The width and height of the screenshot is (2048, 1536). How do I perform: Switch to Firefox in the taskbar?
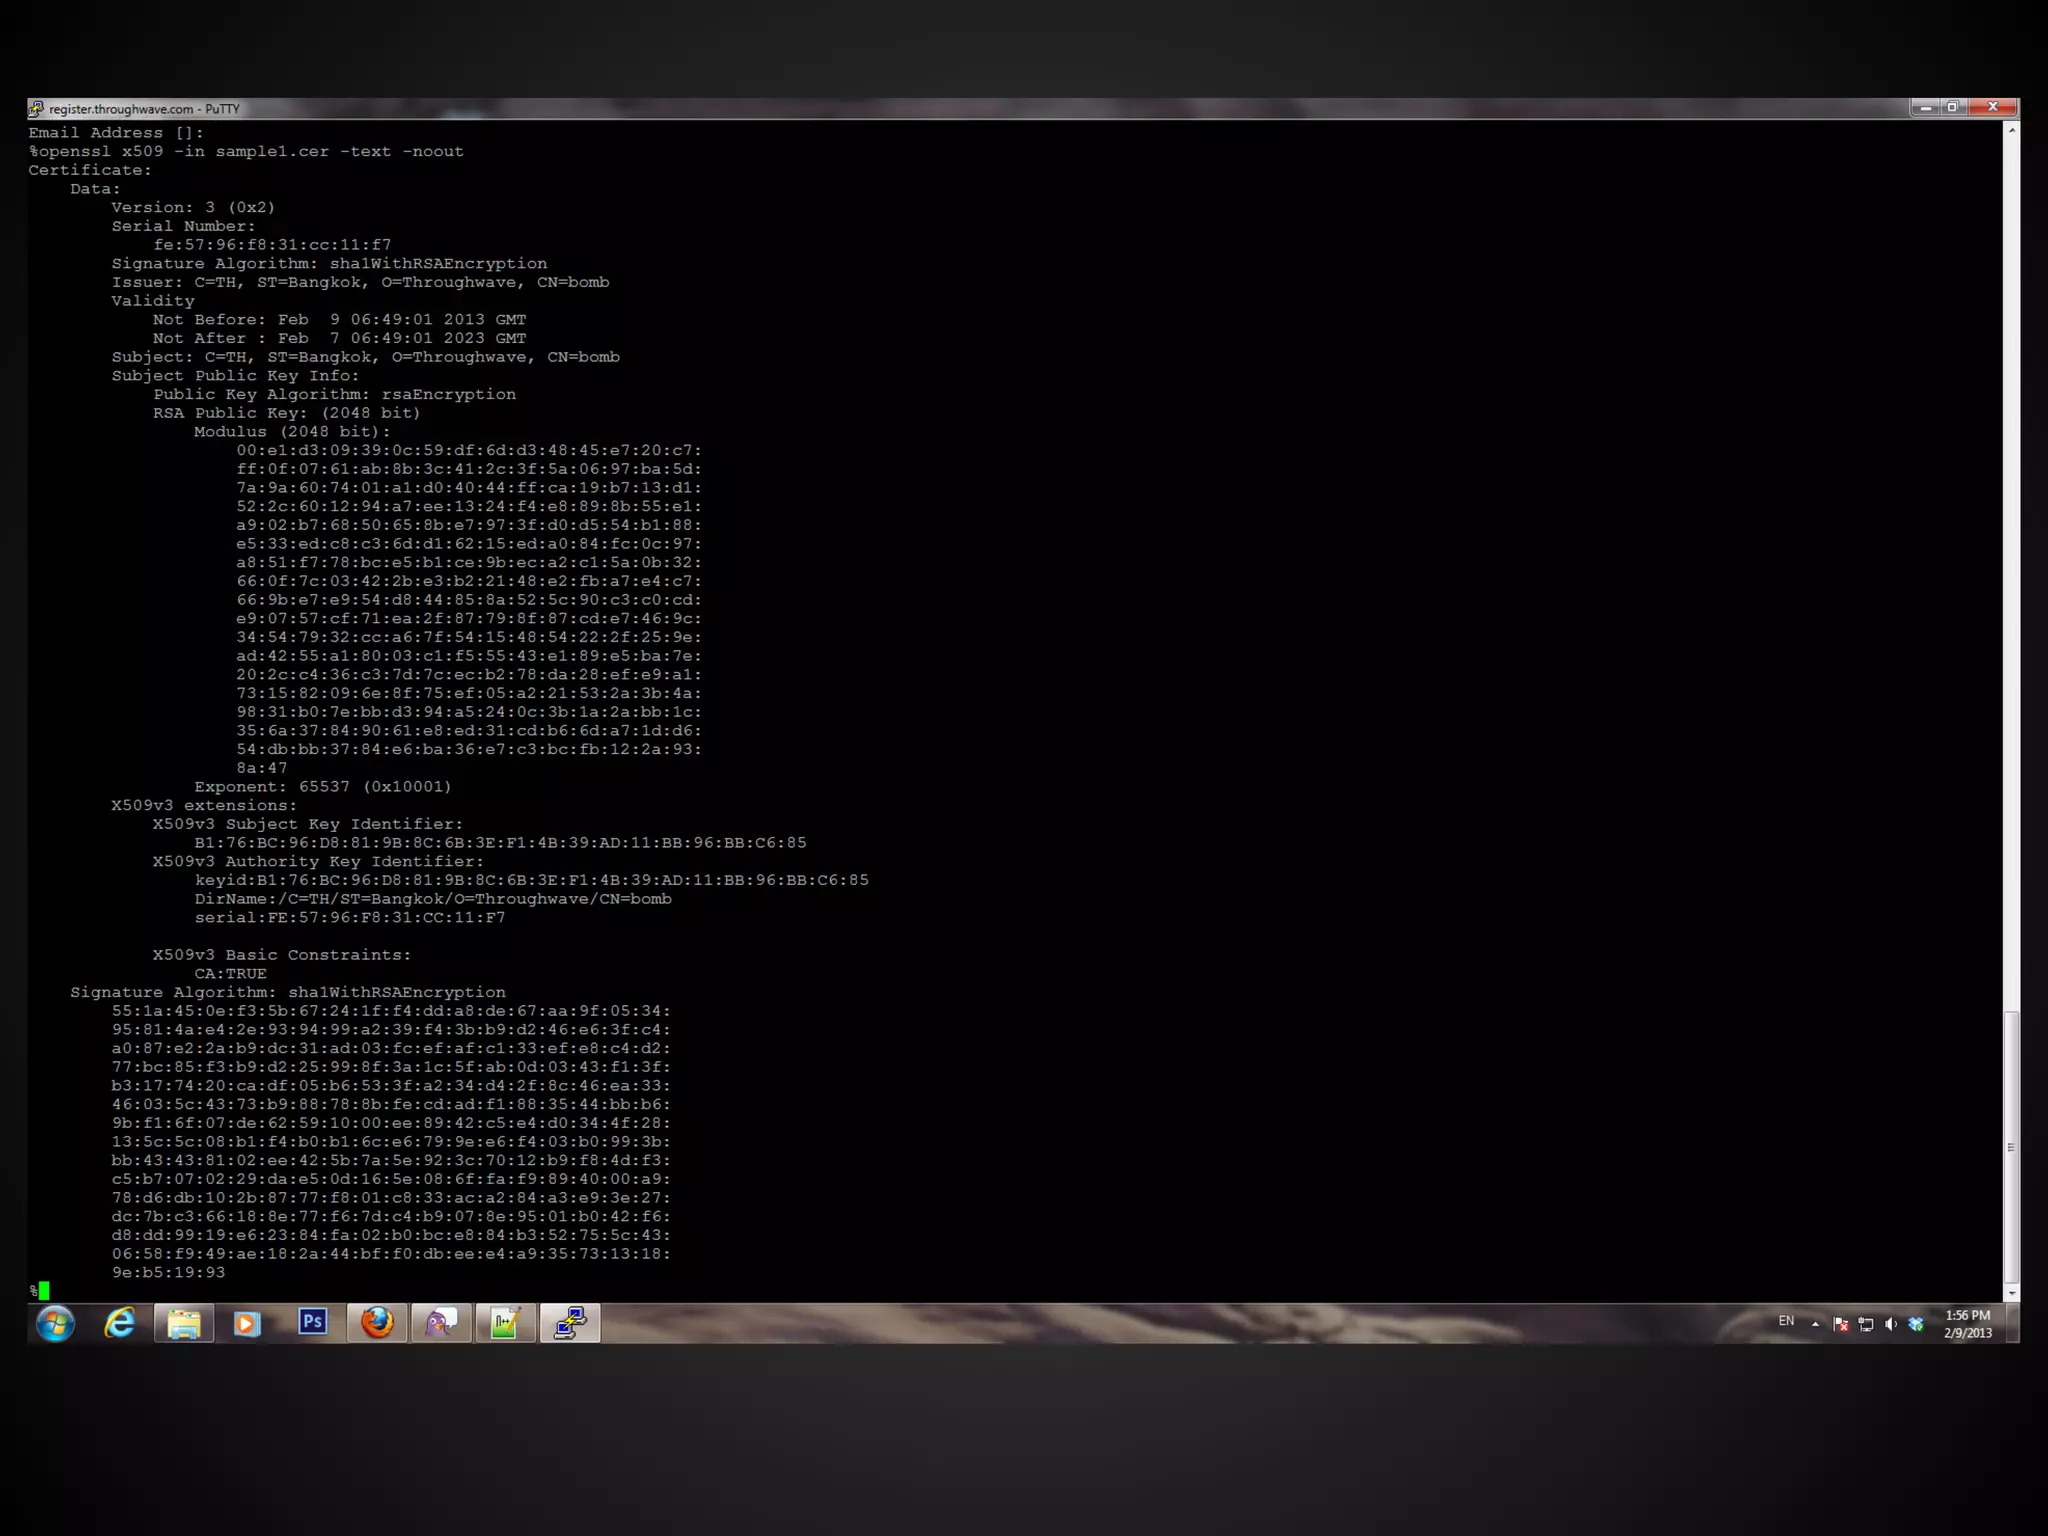[x=377, y=1323]
